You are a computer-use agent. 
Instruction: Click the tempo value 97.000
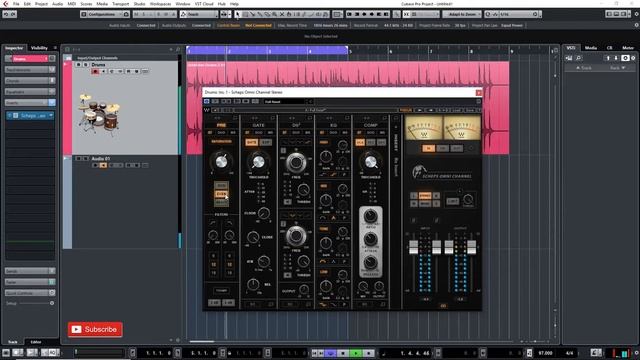coord(546,353)
